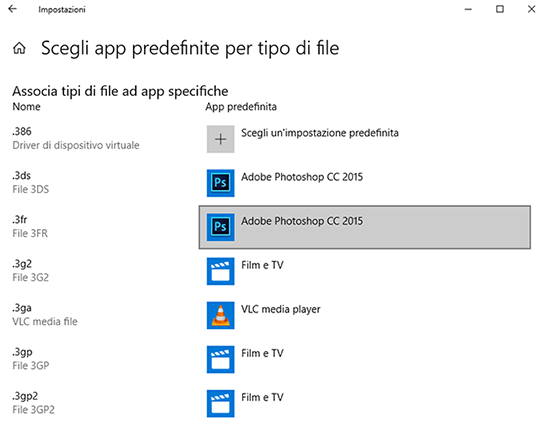The image size is (542, 425).
Task: Select the .3gp2 extension name
Action: coord(25,396)
